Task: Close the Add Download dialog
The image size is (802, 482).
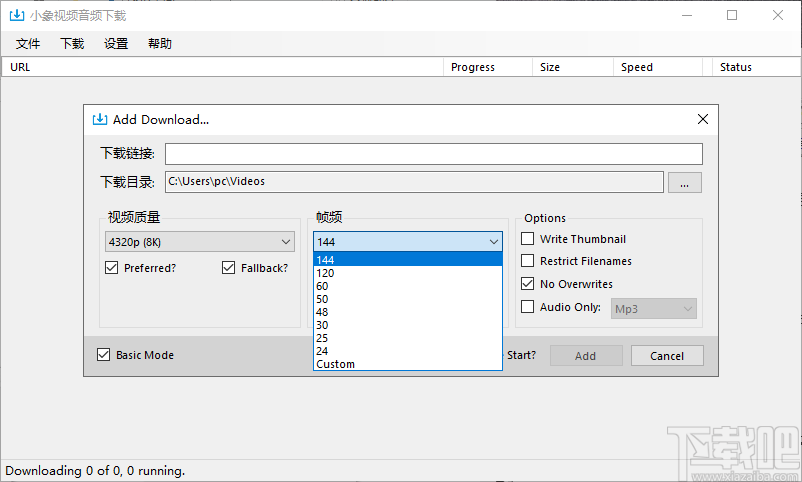Action: pos(703,119)
